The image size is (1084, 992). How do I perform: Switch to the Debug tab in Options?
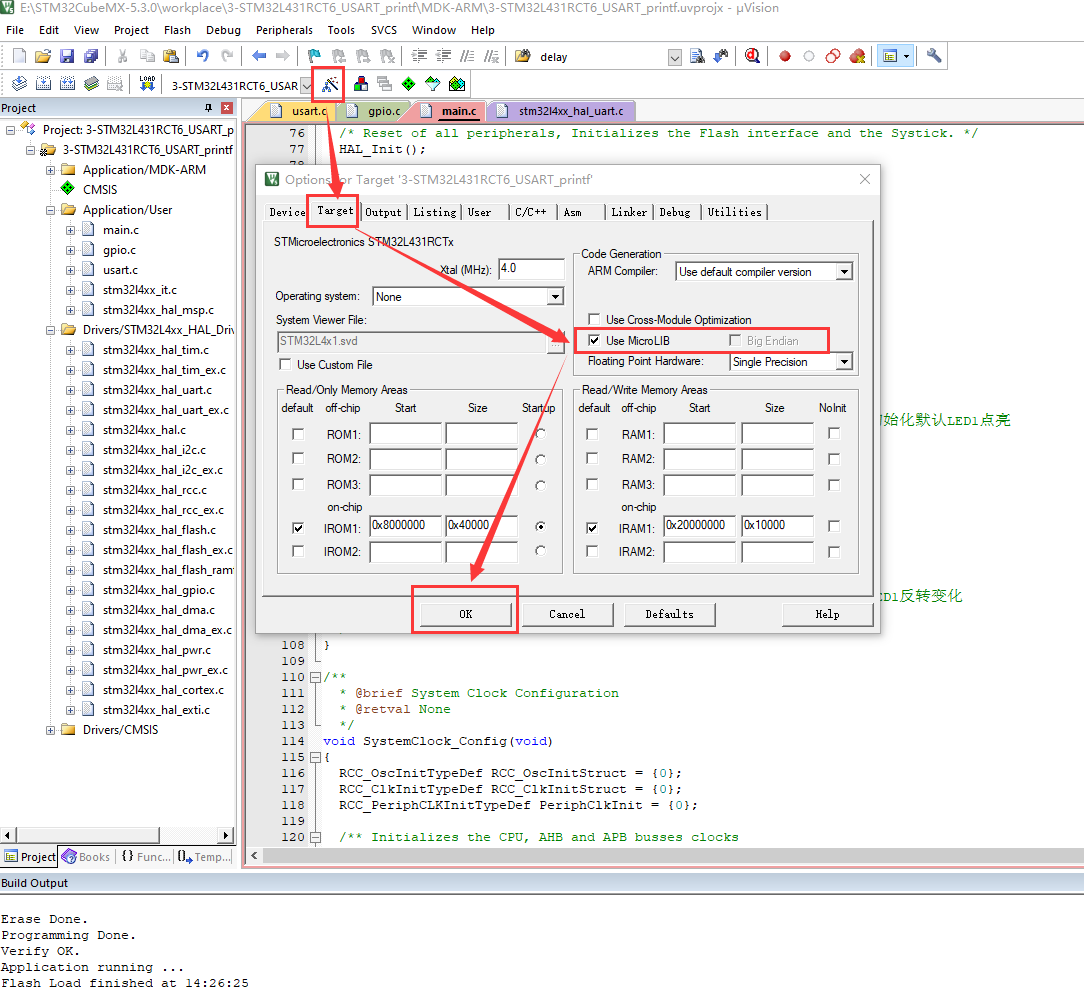coord(675,211)
